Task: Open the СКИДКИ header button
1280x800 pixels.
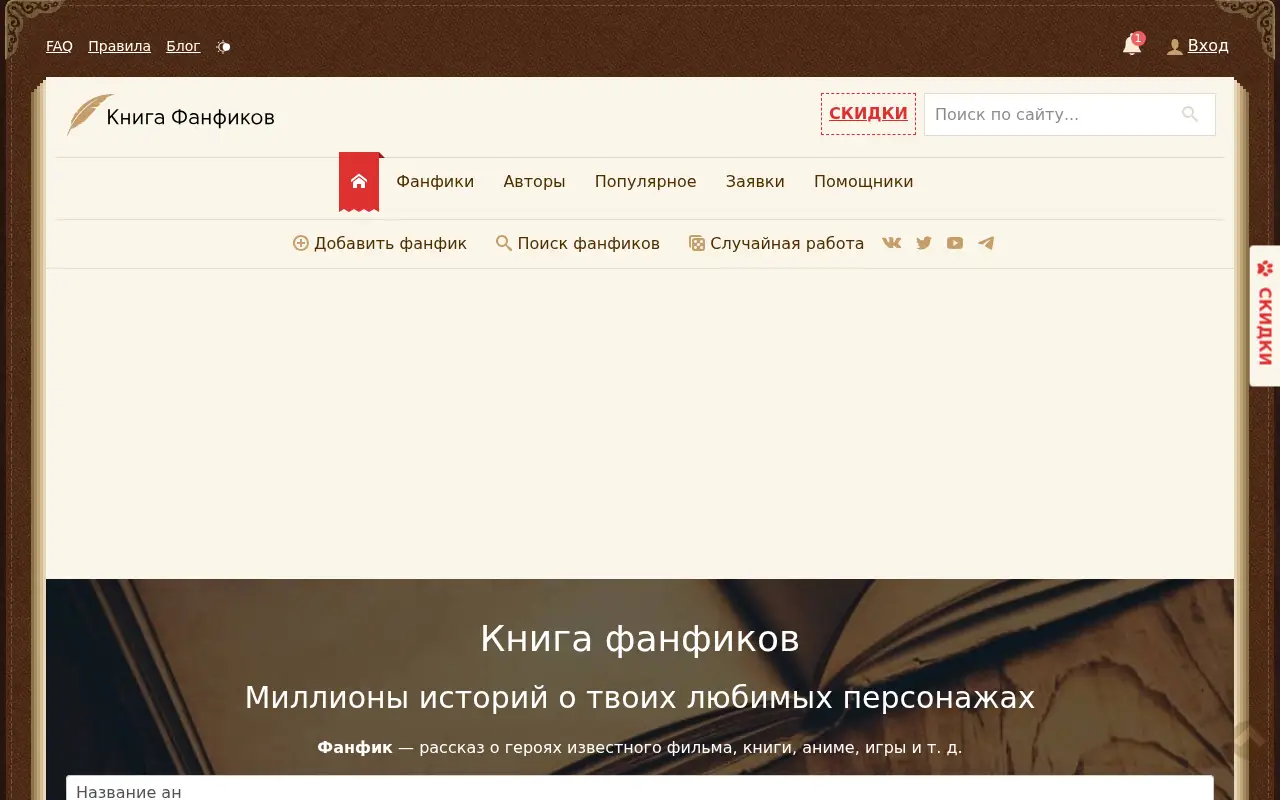Action: [868, 114]
